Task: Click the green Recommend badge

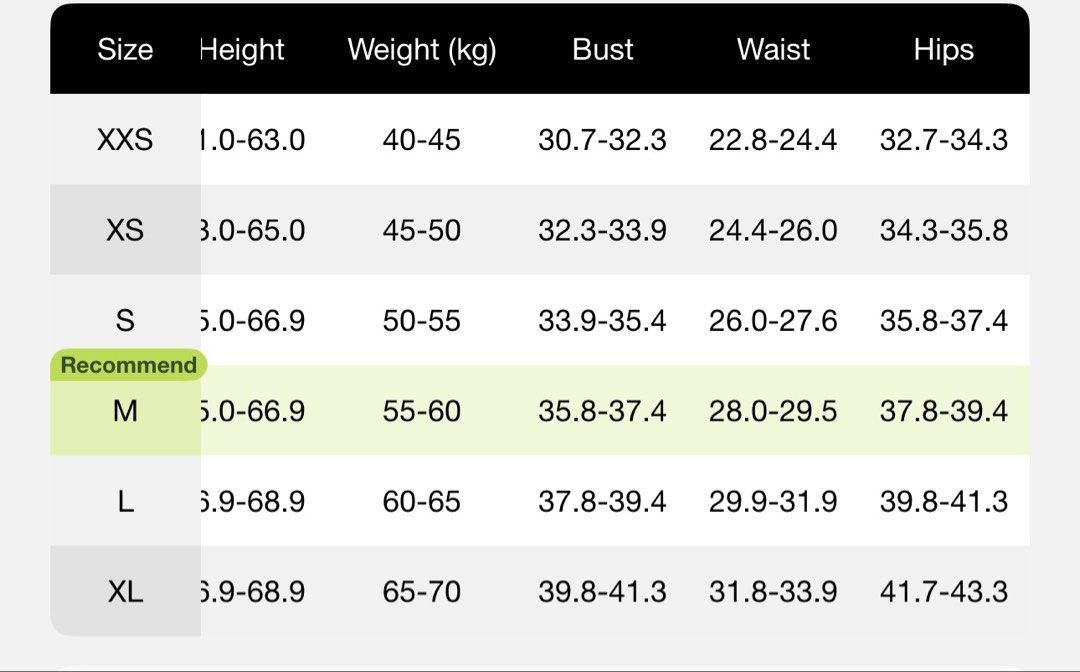Action: [x=129, y=365]
